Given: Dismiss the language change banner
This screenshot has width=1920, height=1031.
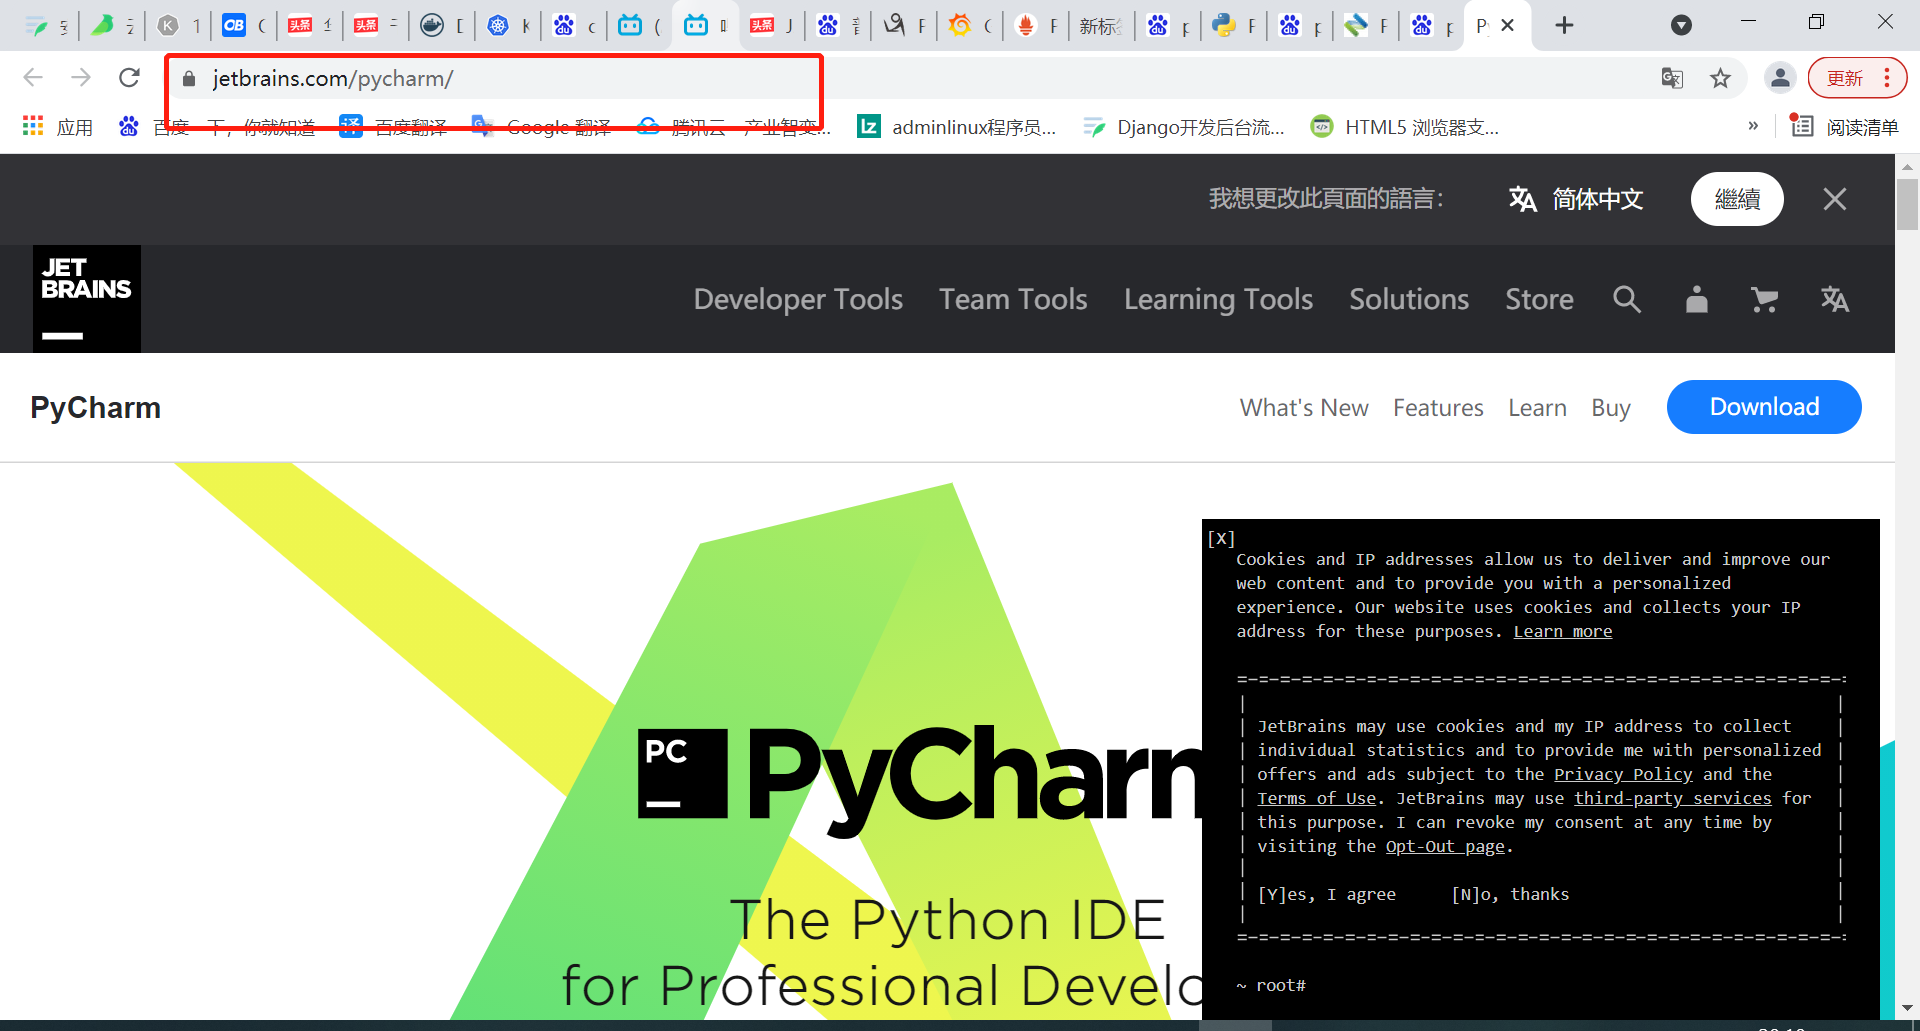Looking at the screenshot, I should coord(1835,199).
